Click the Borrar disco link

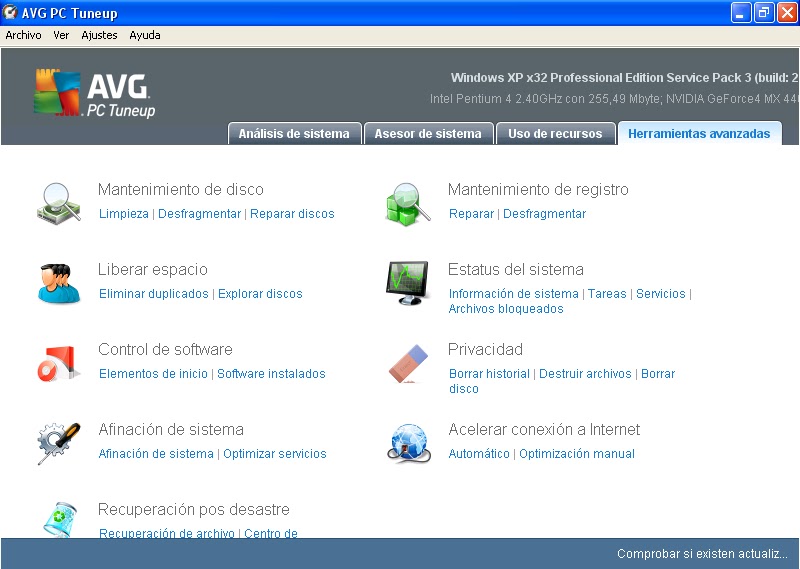(x=658, y=374)
